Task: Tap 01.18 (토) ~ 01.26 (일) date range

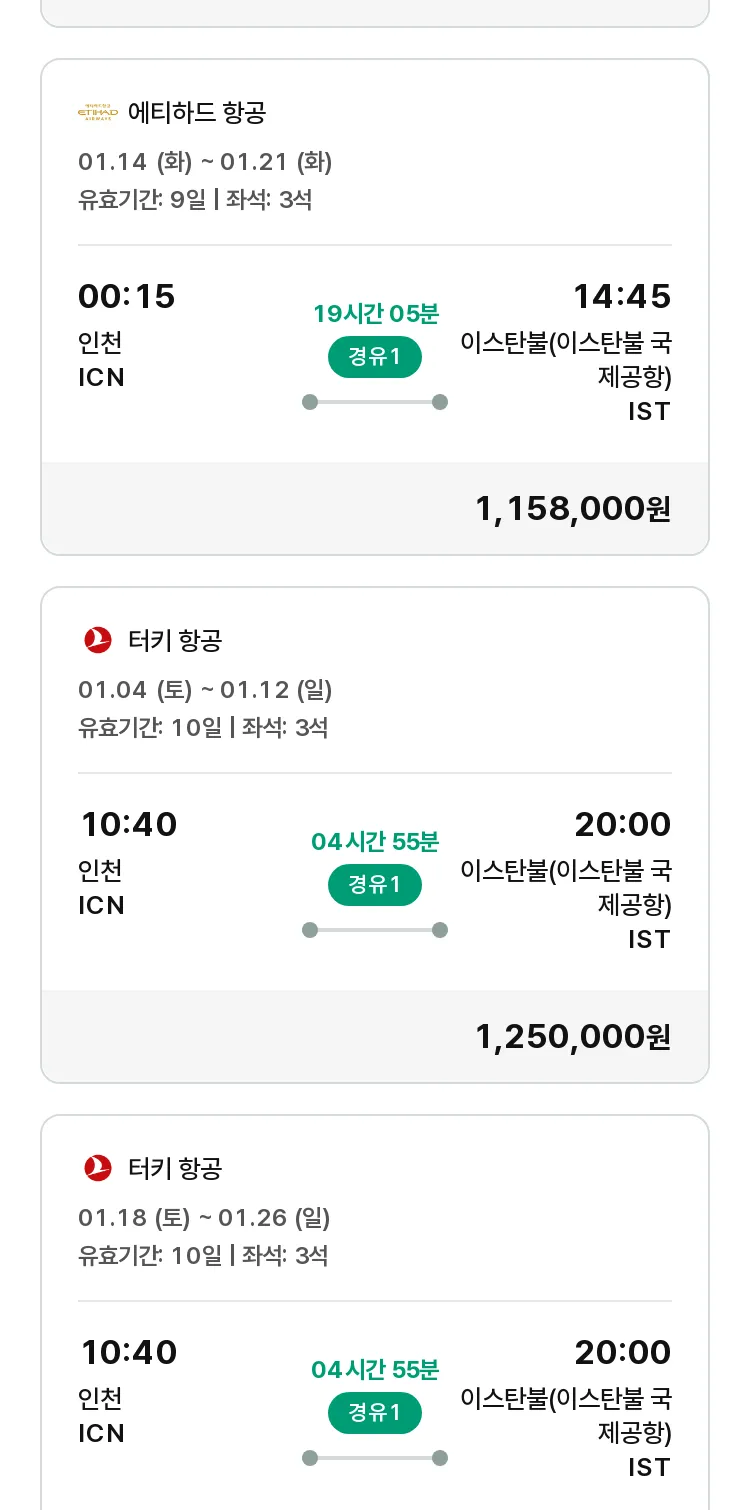Action: tap(204, 1218)
